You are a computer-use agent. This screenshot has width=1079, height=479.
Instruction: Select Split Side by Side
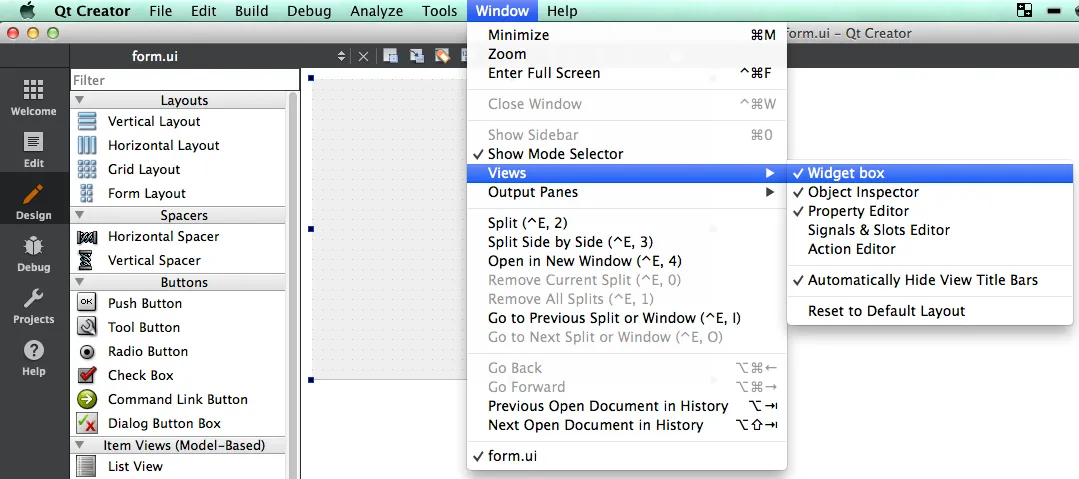[570, 242]
